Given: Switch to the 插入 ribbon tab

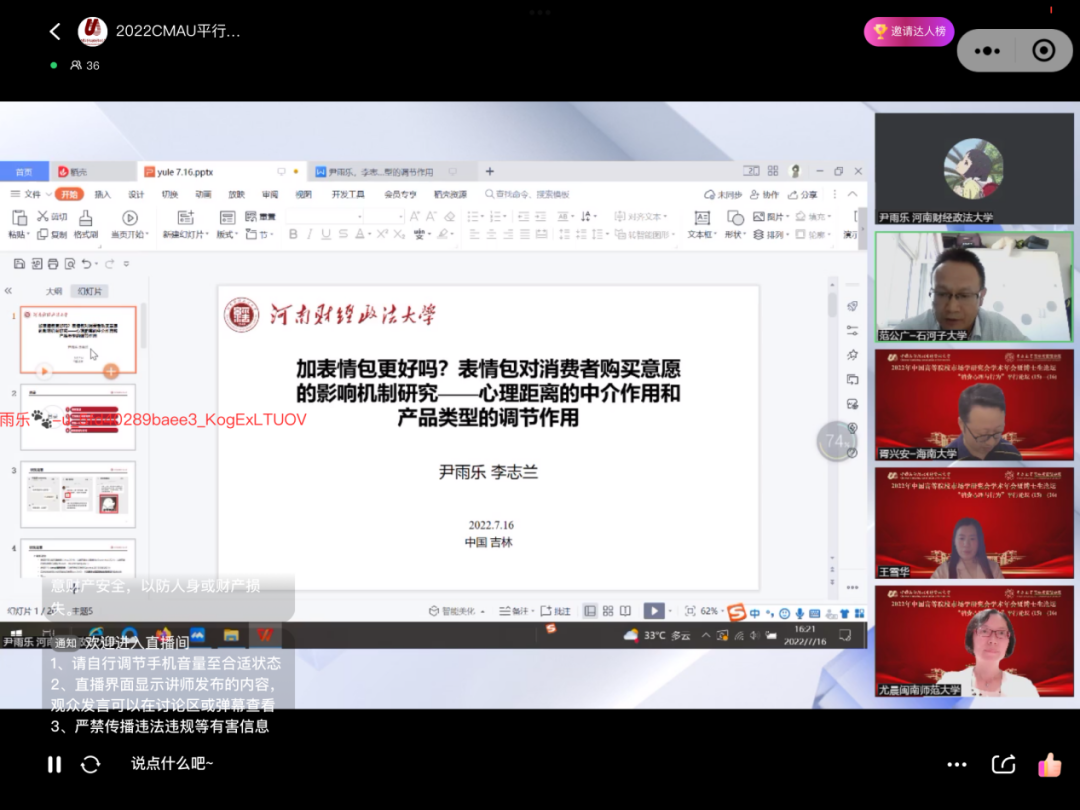Looking at the screenshot, I should [102, 194].
